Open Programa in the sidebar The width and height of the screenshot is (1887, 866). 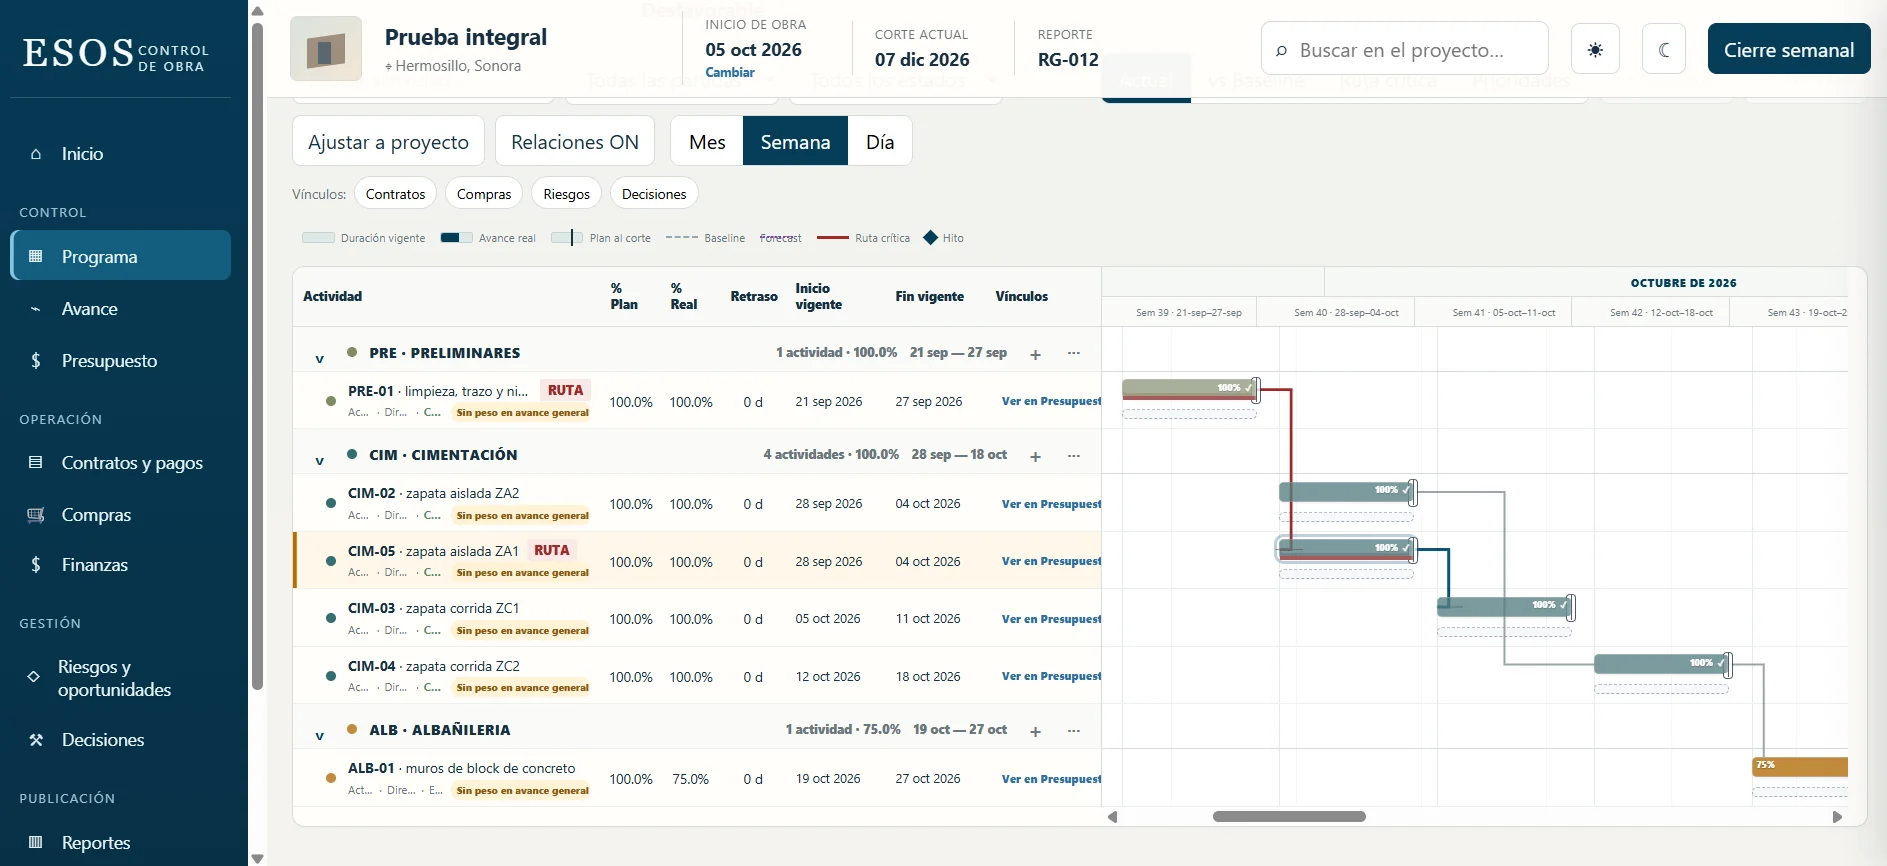(120, 256)
